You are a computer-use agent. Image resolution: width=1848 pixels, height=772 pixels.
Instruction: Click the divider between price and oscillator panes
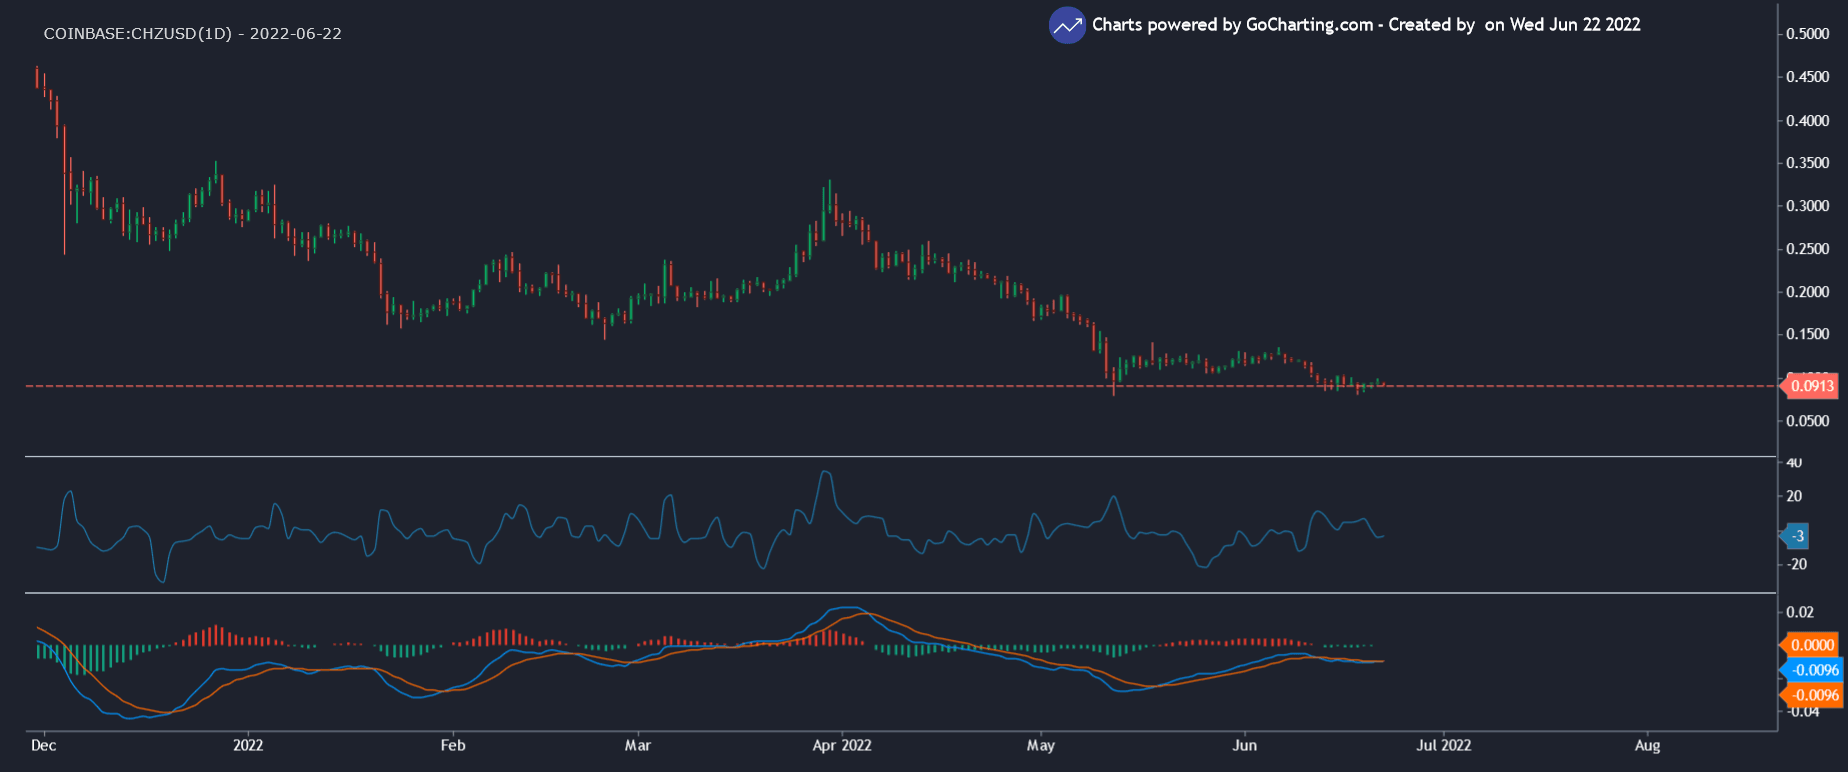click(900, 457)
